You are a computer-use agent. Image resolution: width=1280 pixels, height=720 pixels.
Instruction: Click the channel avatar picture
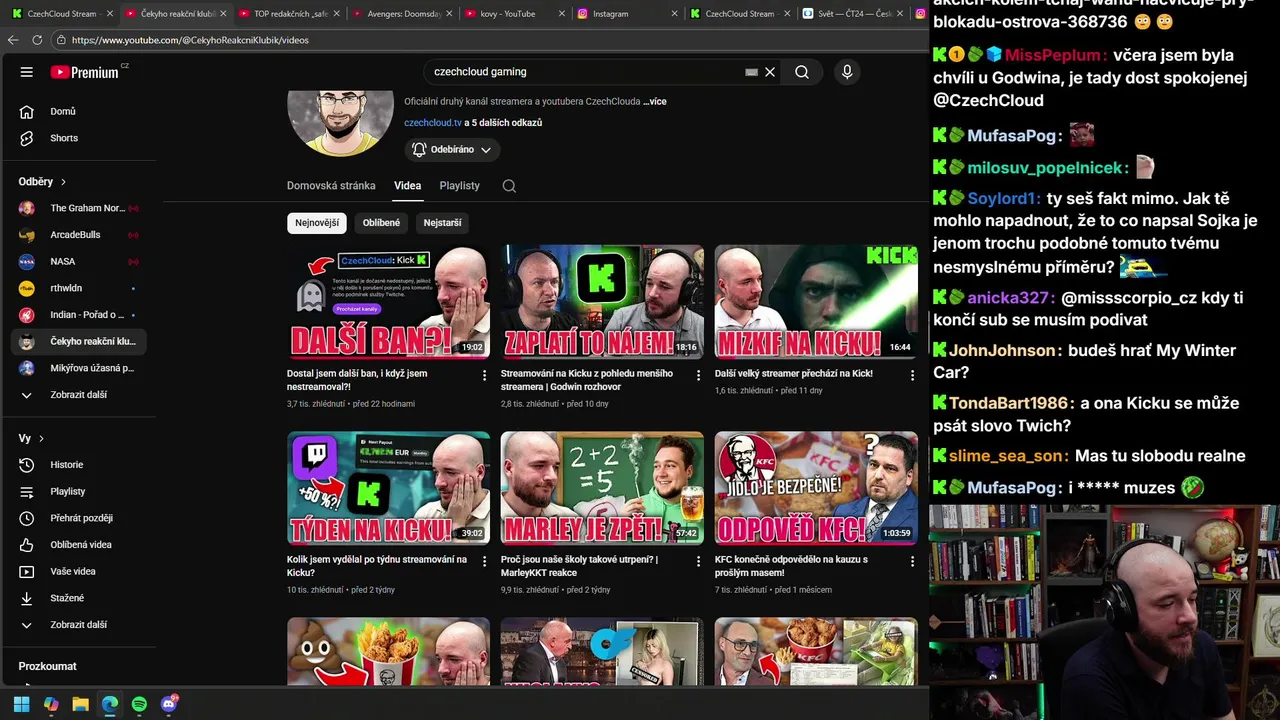coord(340,123)
